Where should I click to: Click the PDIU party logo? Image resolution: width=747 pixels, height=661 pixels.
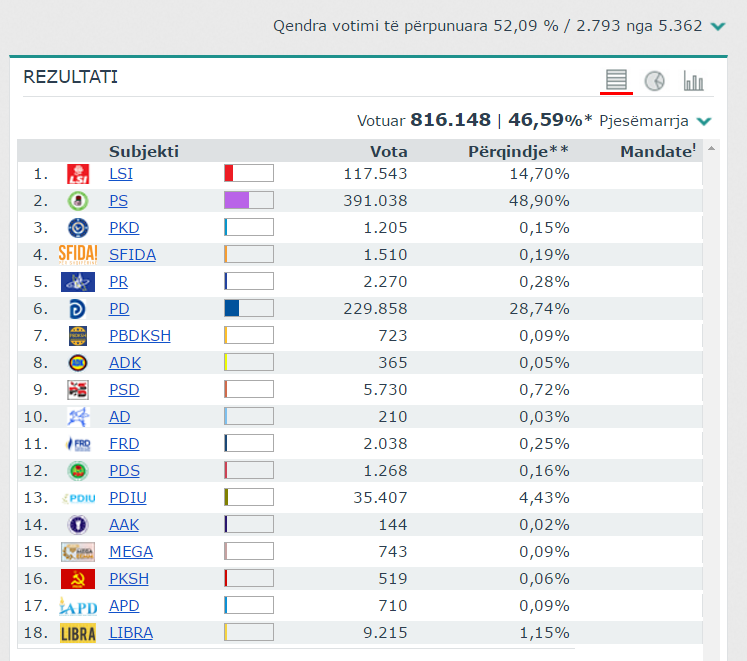(x=78, y=498)
